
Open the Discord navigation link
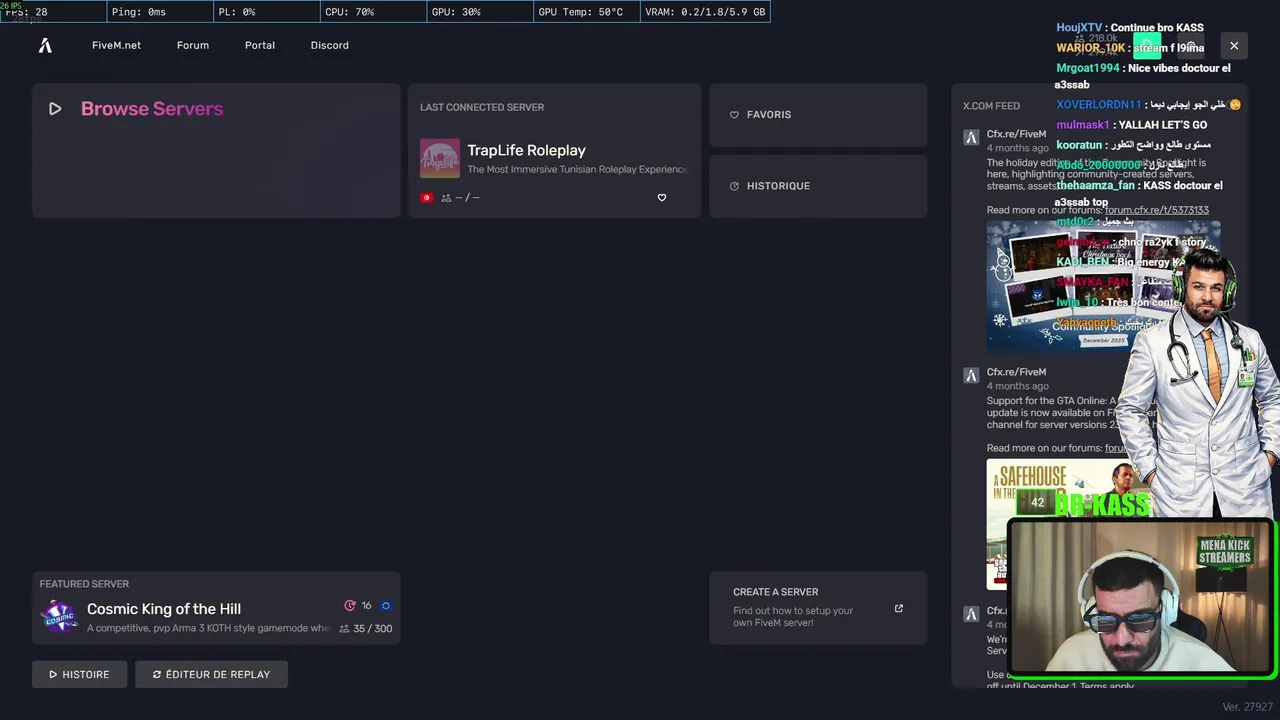point(330,45)
